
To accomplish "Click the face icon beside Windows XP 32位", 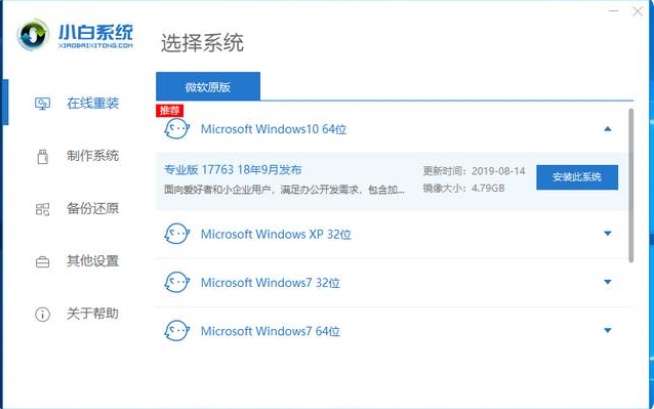I will pos(176,234).
